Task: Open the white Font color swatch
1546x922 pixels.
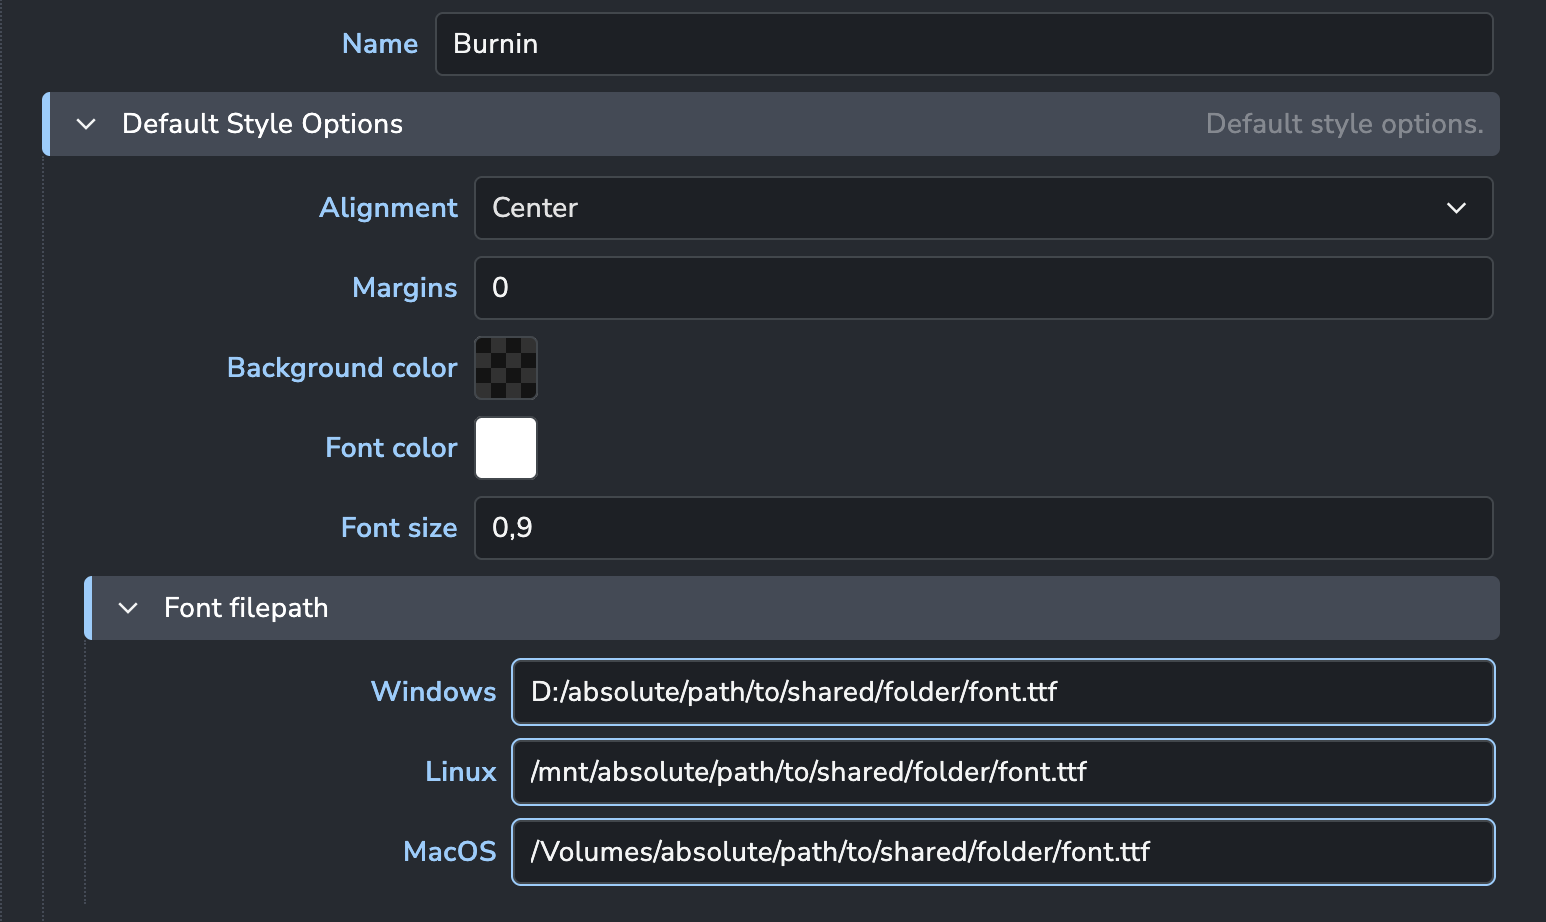Action: (506, 448)
